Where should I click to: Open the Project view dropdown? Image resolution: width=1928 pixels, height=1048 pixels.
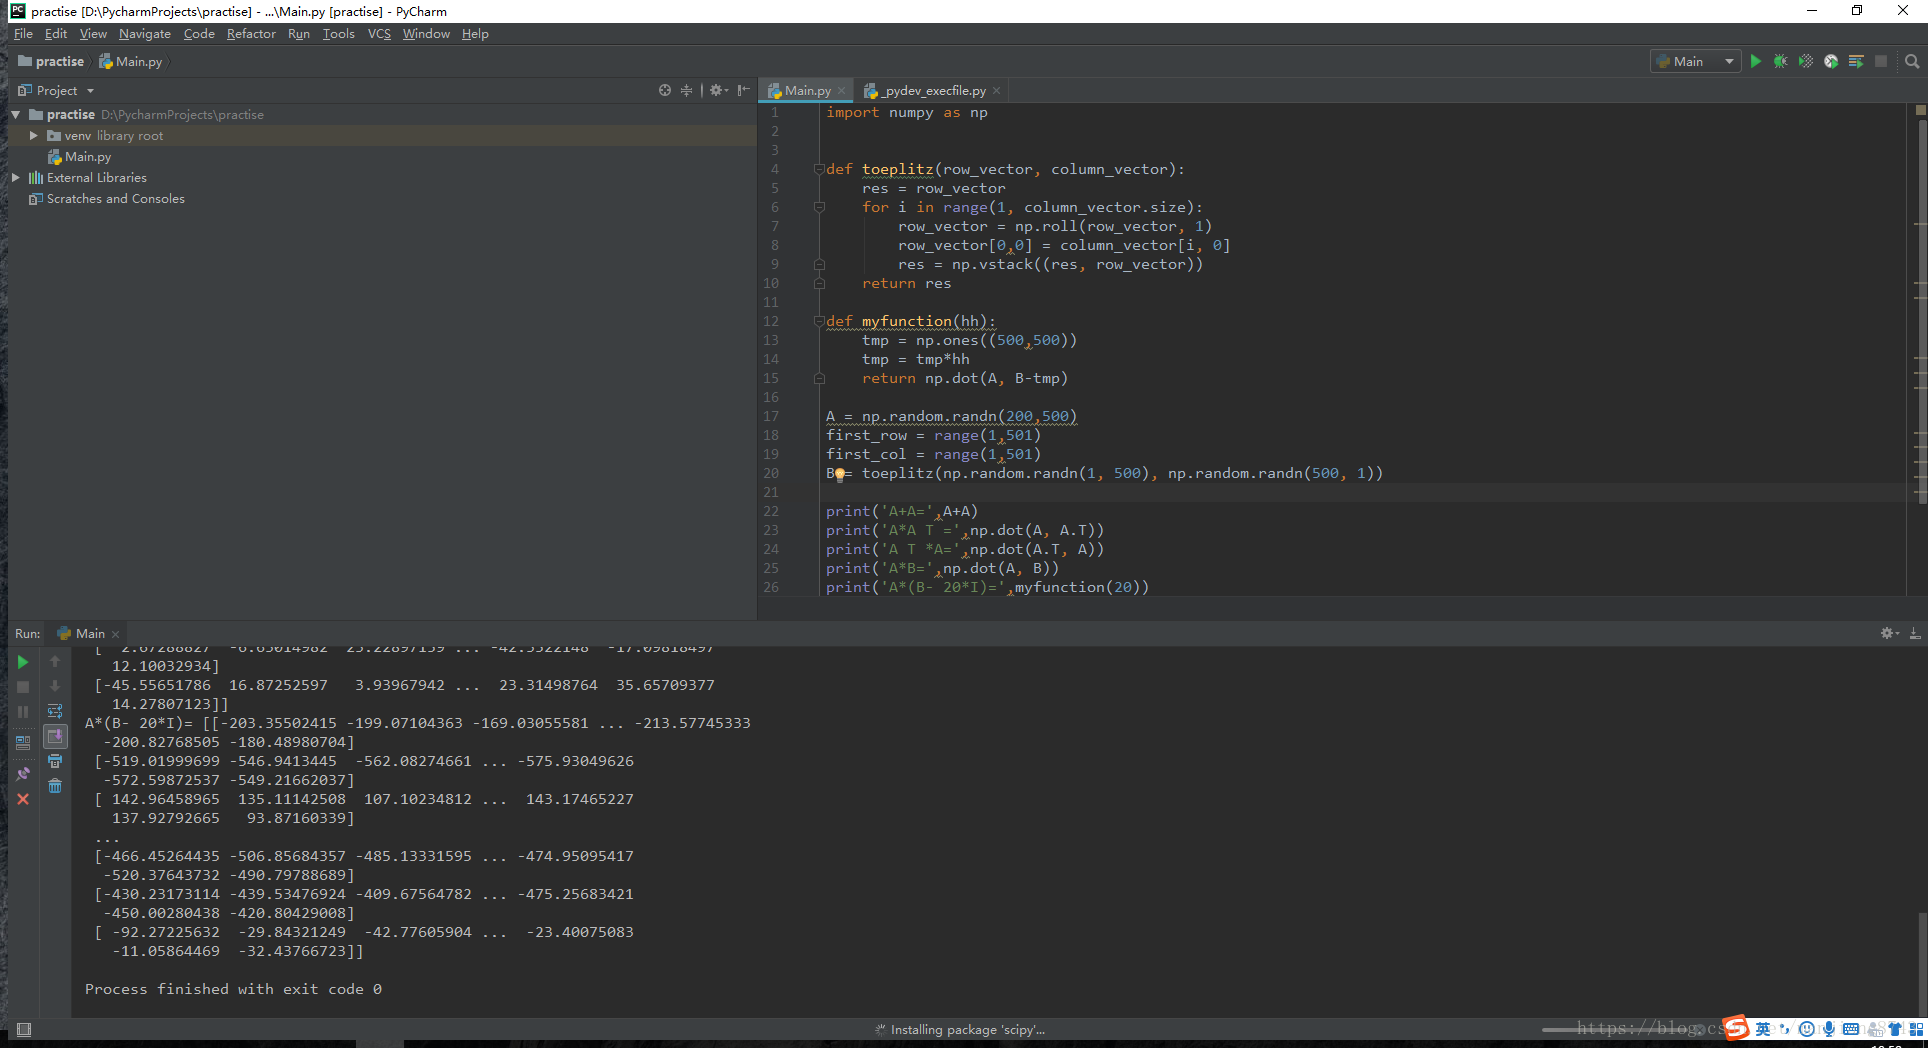(56, 90)
